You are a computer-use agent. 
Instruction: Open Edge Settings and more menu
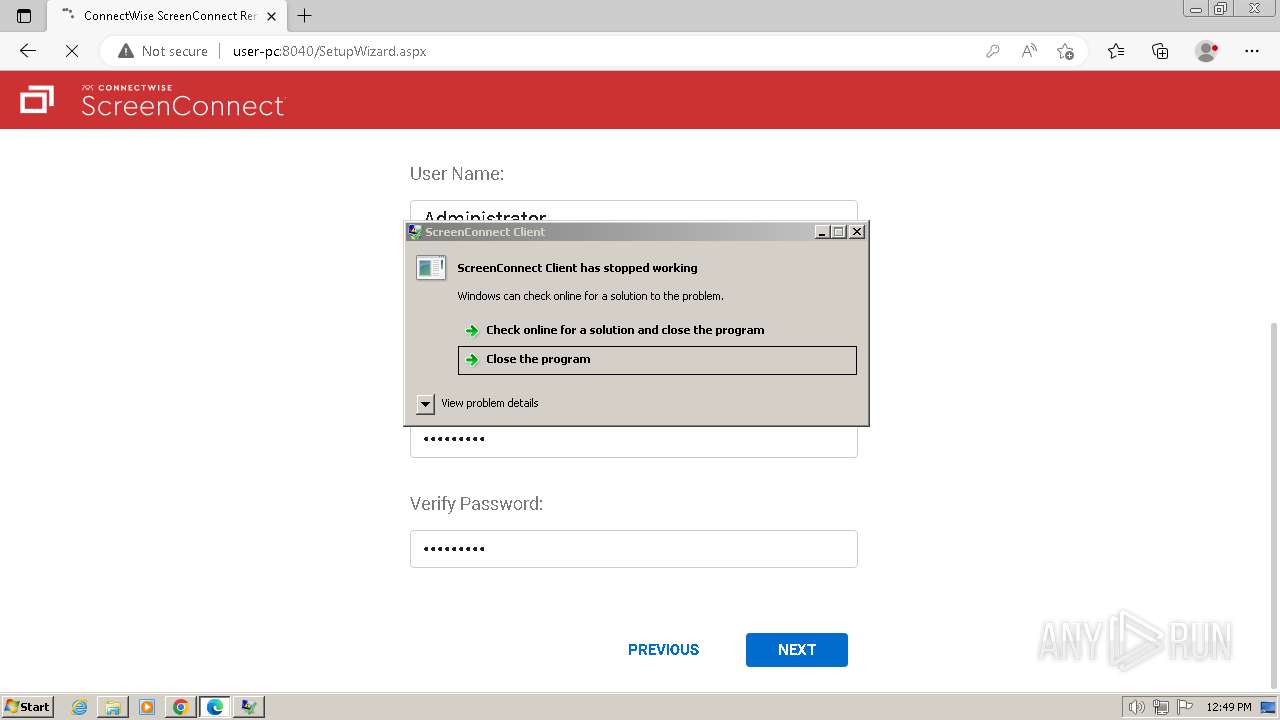(x=1252, y=51)
